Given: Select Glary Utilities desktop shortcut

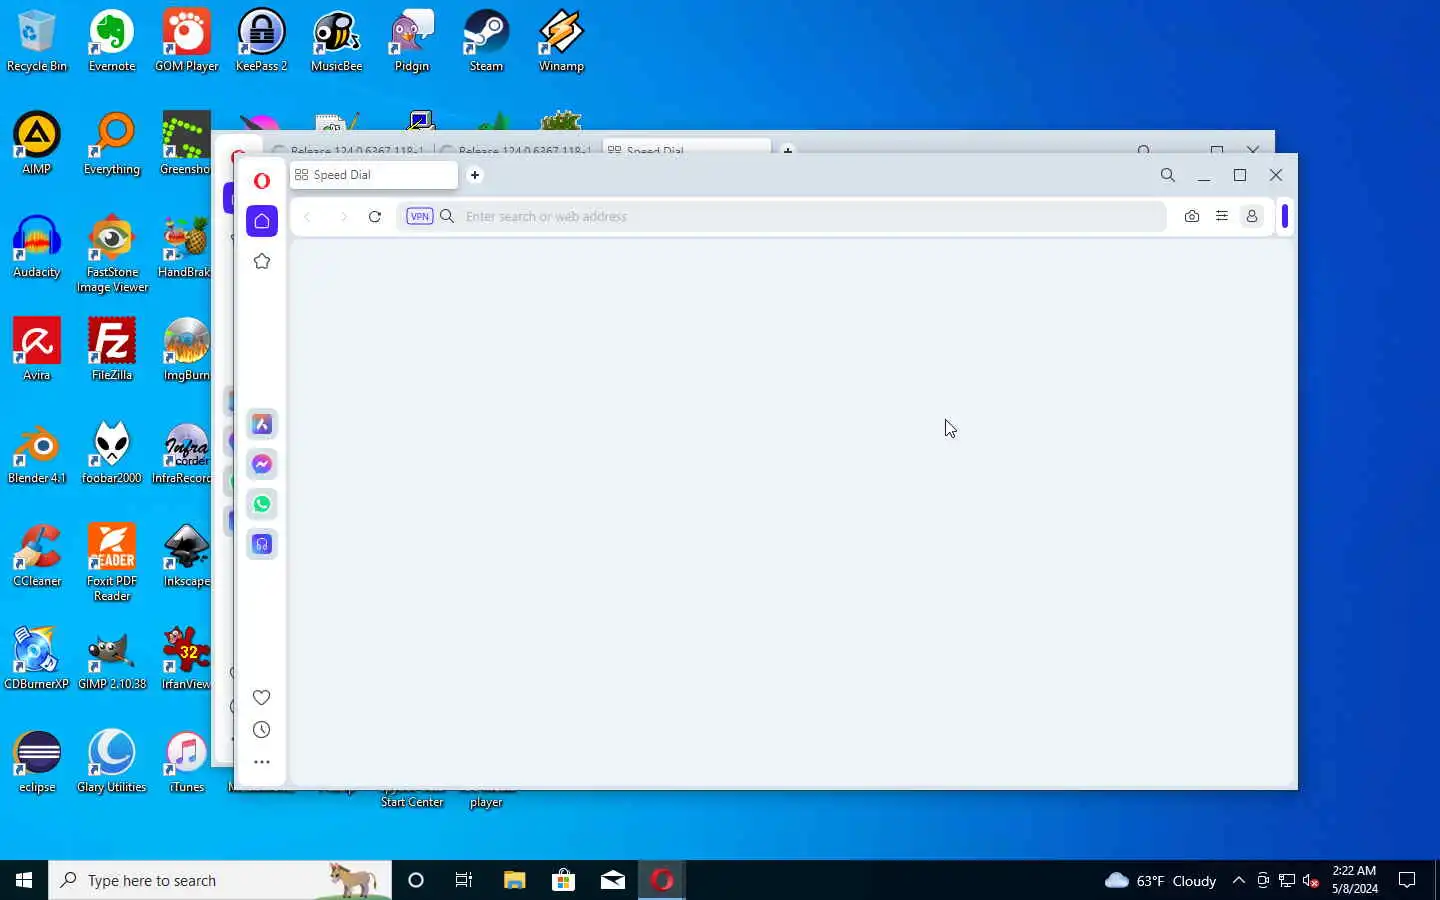Looking at the screenshot, I should [x=112, y=762].
